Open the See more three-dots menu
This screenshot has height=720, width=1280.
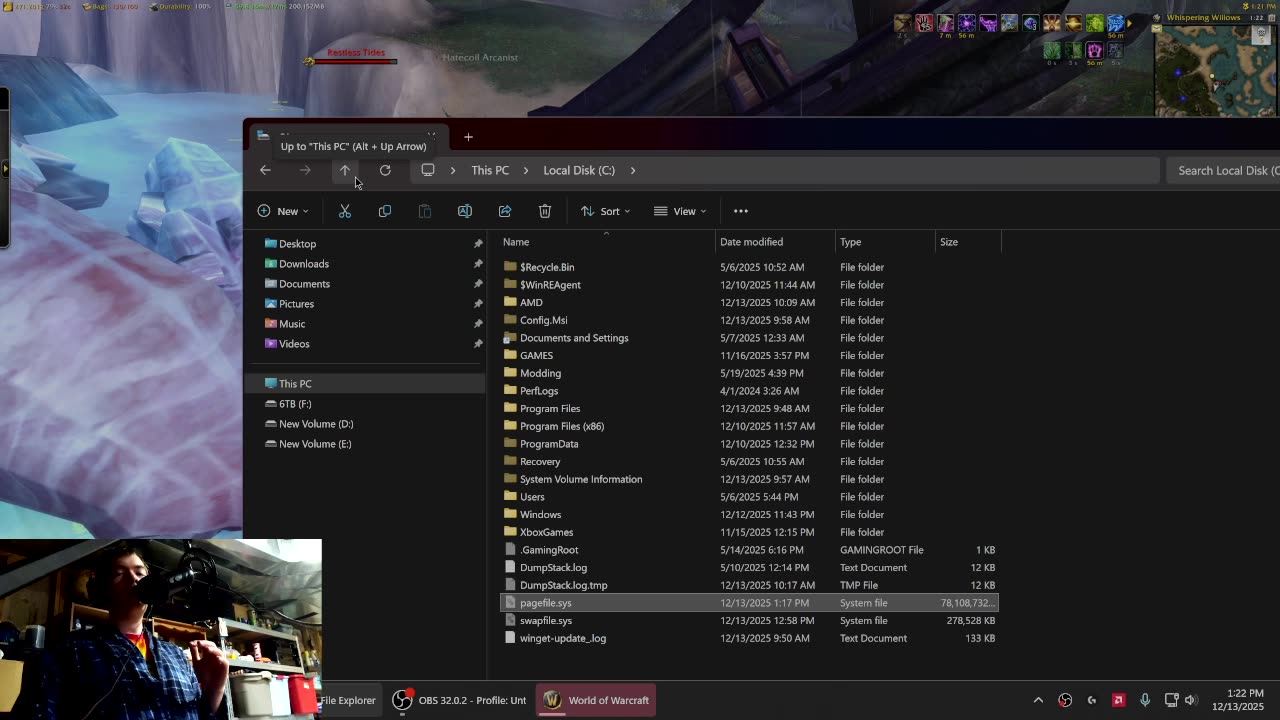741,211
